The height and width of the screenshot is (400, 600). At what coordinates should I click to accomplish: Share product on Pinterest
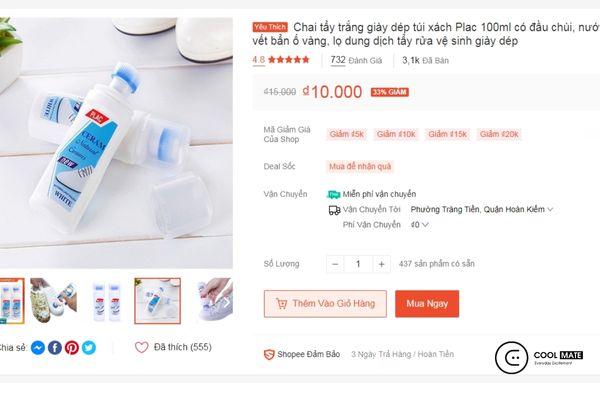pos(72,348)
